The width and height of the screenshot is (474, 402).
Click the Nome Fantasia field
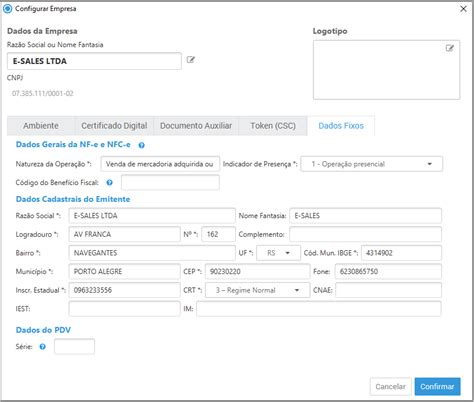coord(366,216)
